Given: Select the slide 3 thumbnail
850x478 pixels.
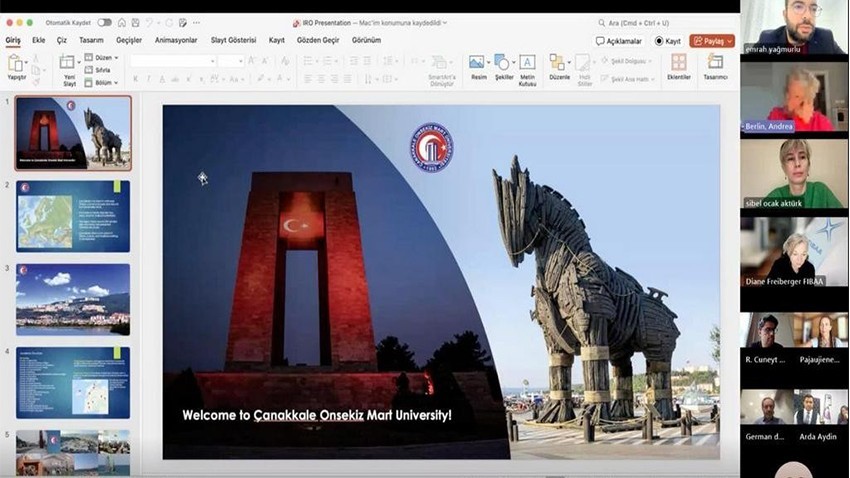Looking at the screenshot, I should tap(73, 298).
